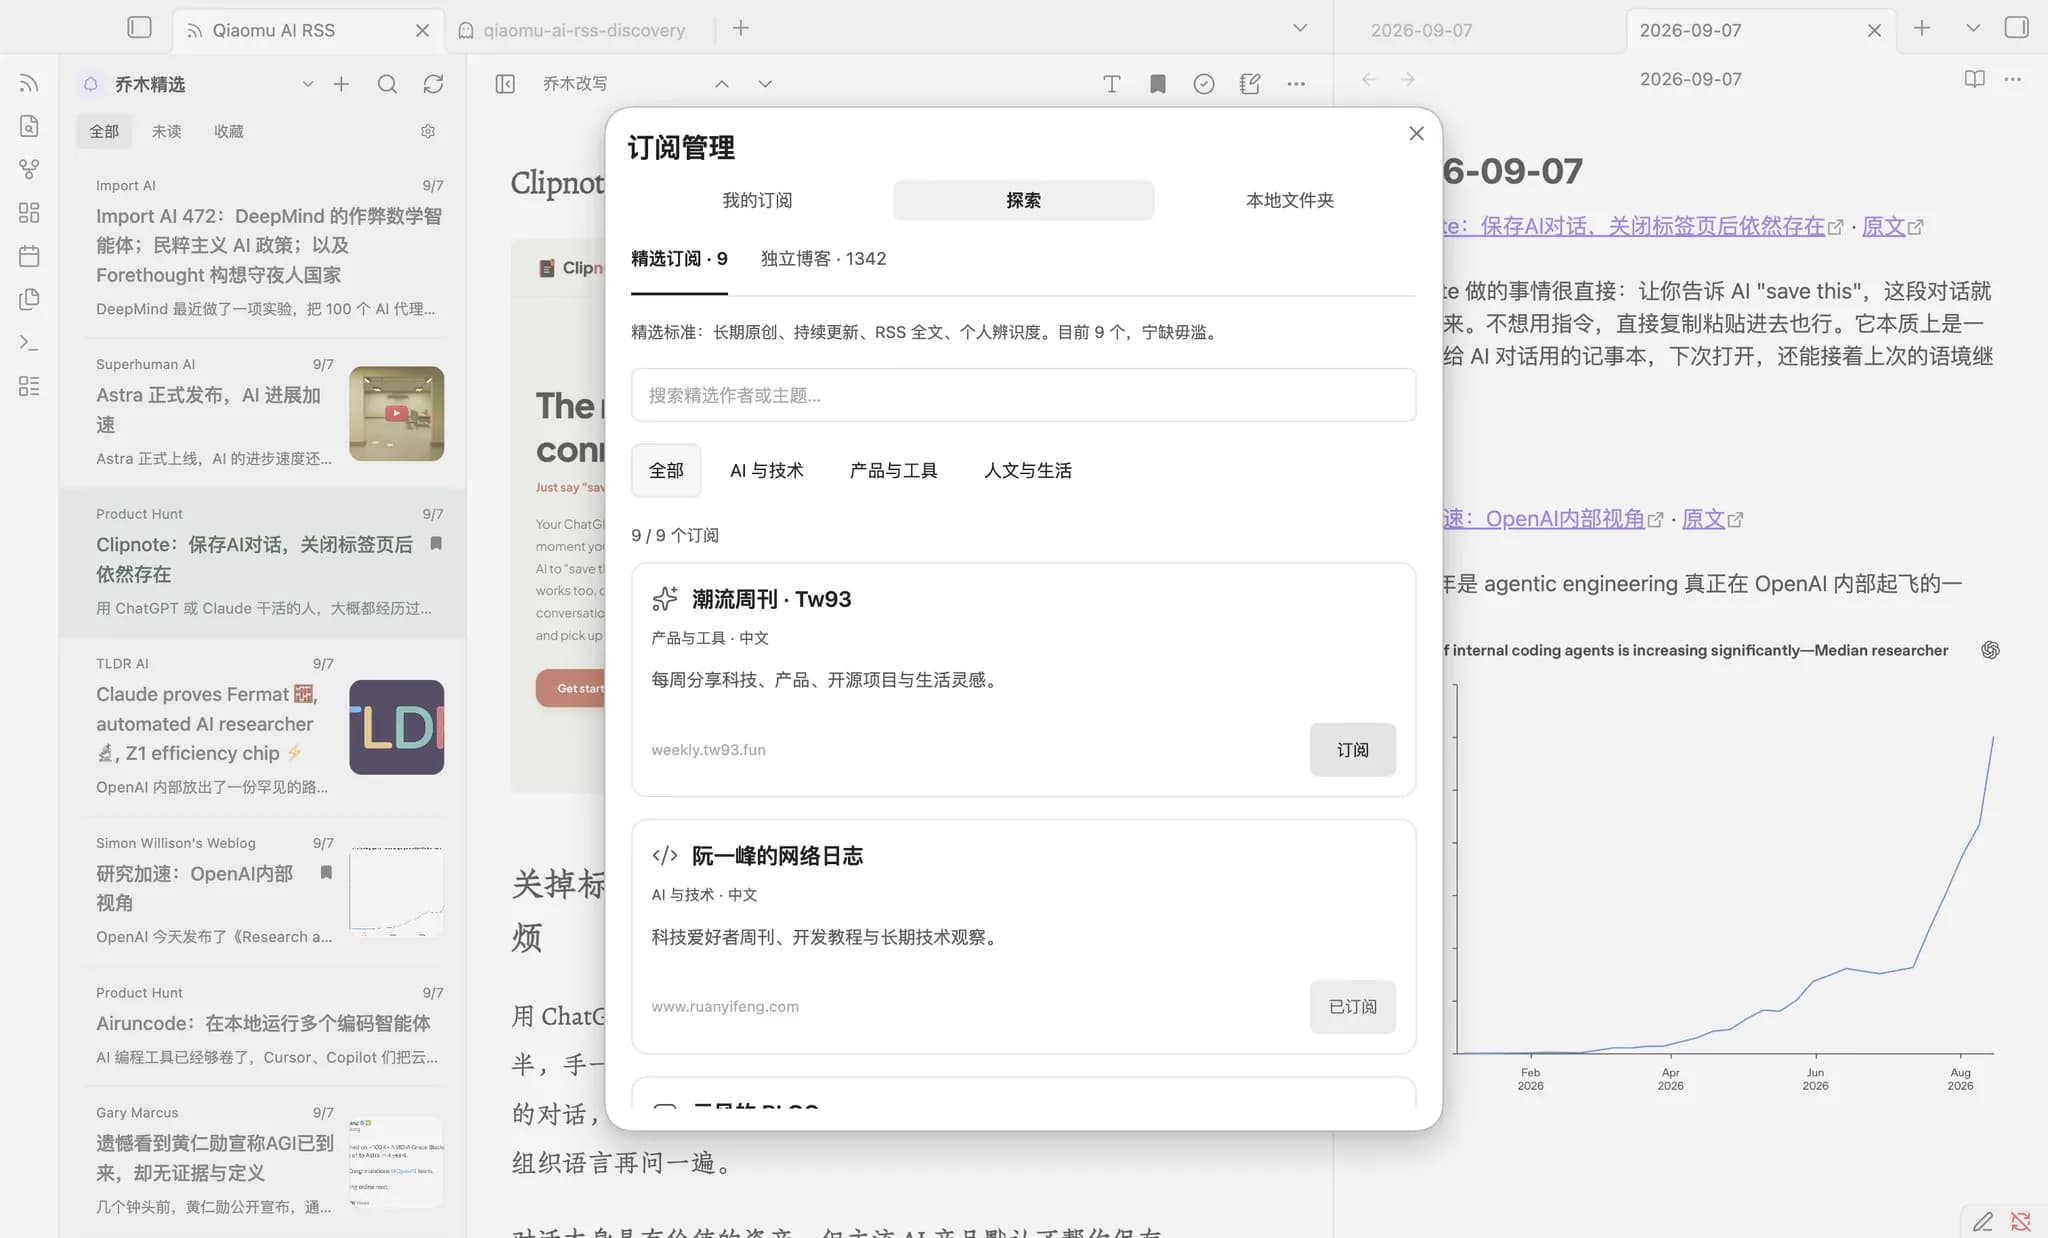The width and height of the screenshot is (2048, 1238).
Task: Show 全部 articles in feed list
Action: click(104, 131)
